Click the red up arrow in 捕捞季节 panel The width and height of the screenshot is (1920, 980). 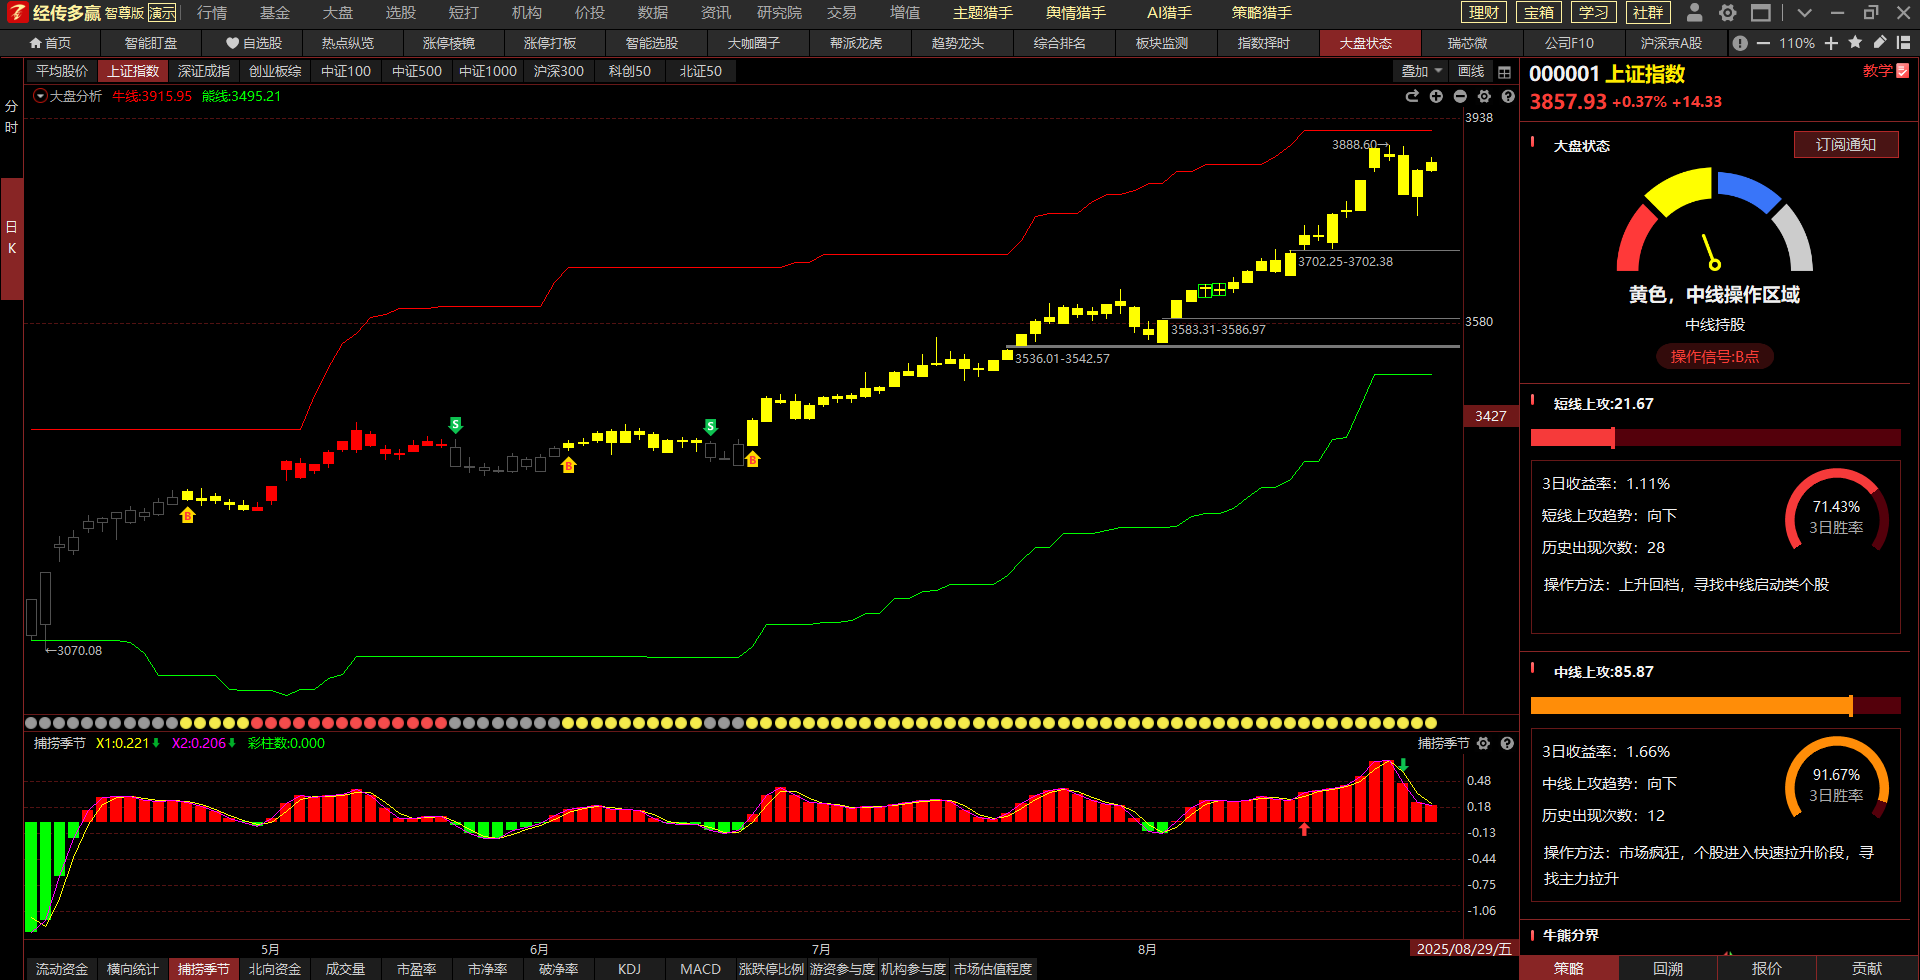pos(1304,828)
